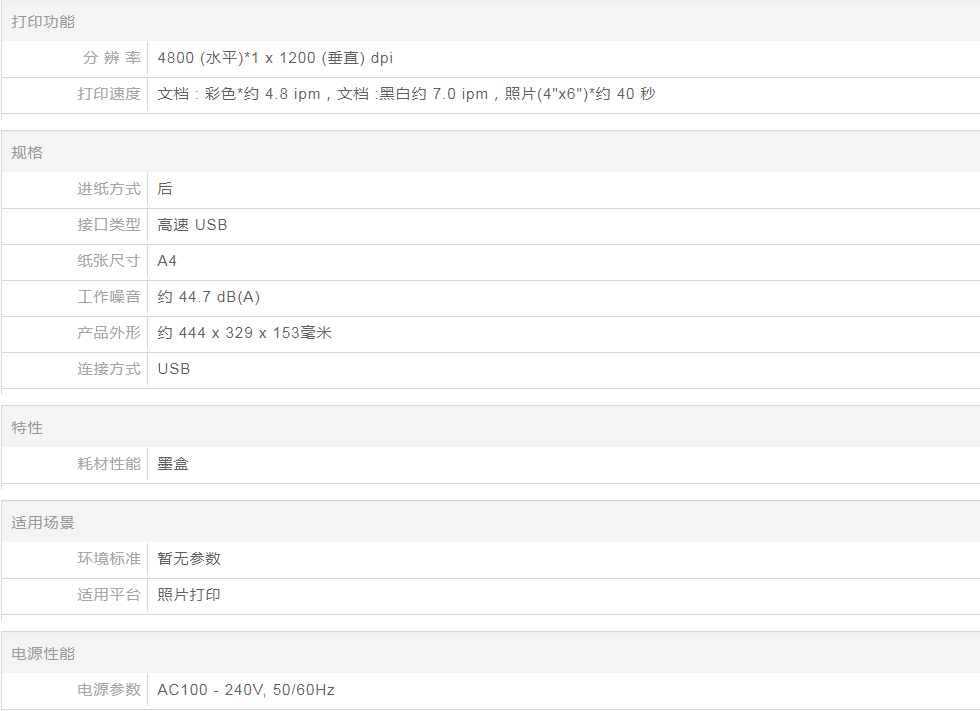Click the 适用场景 section header
Image resolution: width=980 pixels, height=711 pixels.
click(43, 523)
